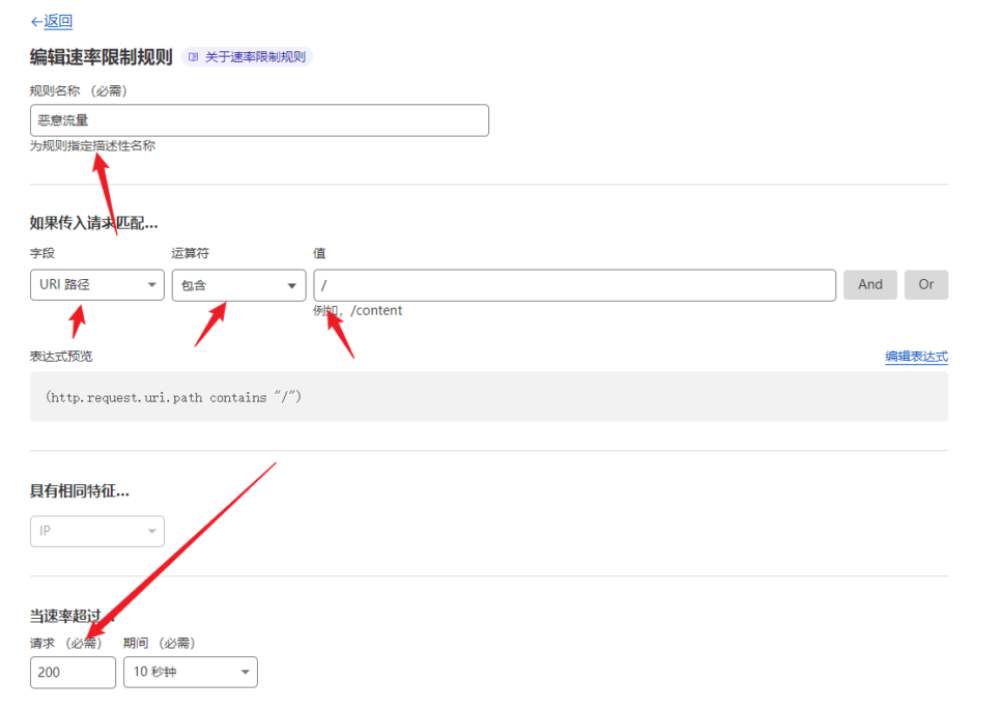Click the arrow of the URI 路径 dropdown
Image resolution: width=986 pixels, height=719 pixels.
click(x=151, y=285)
